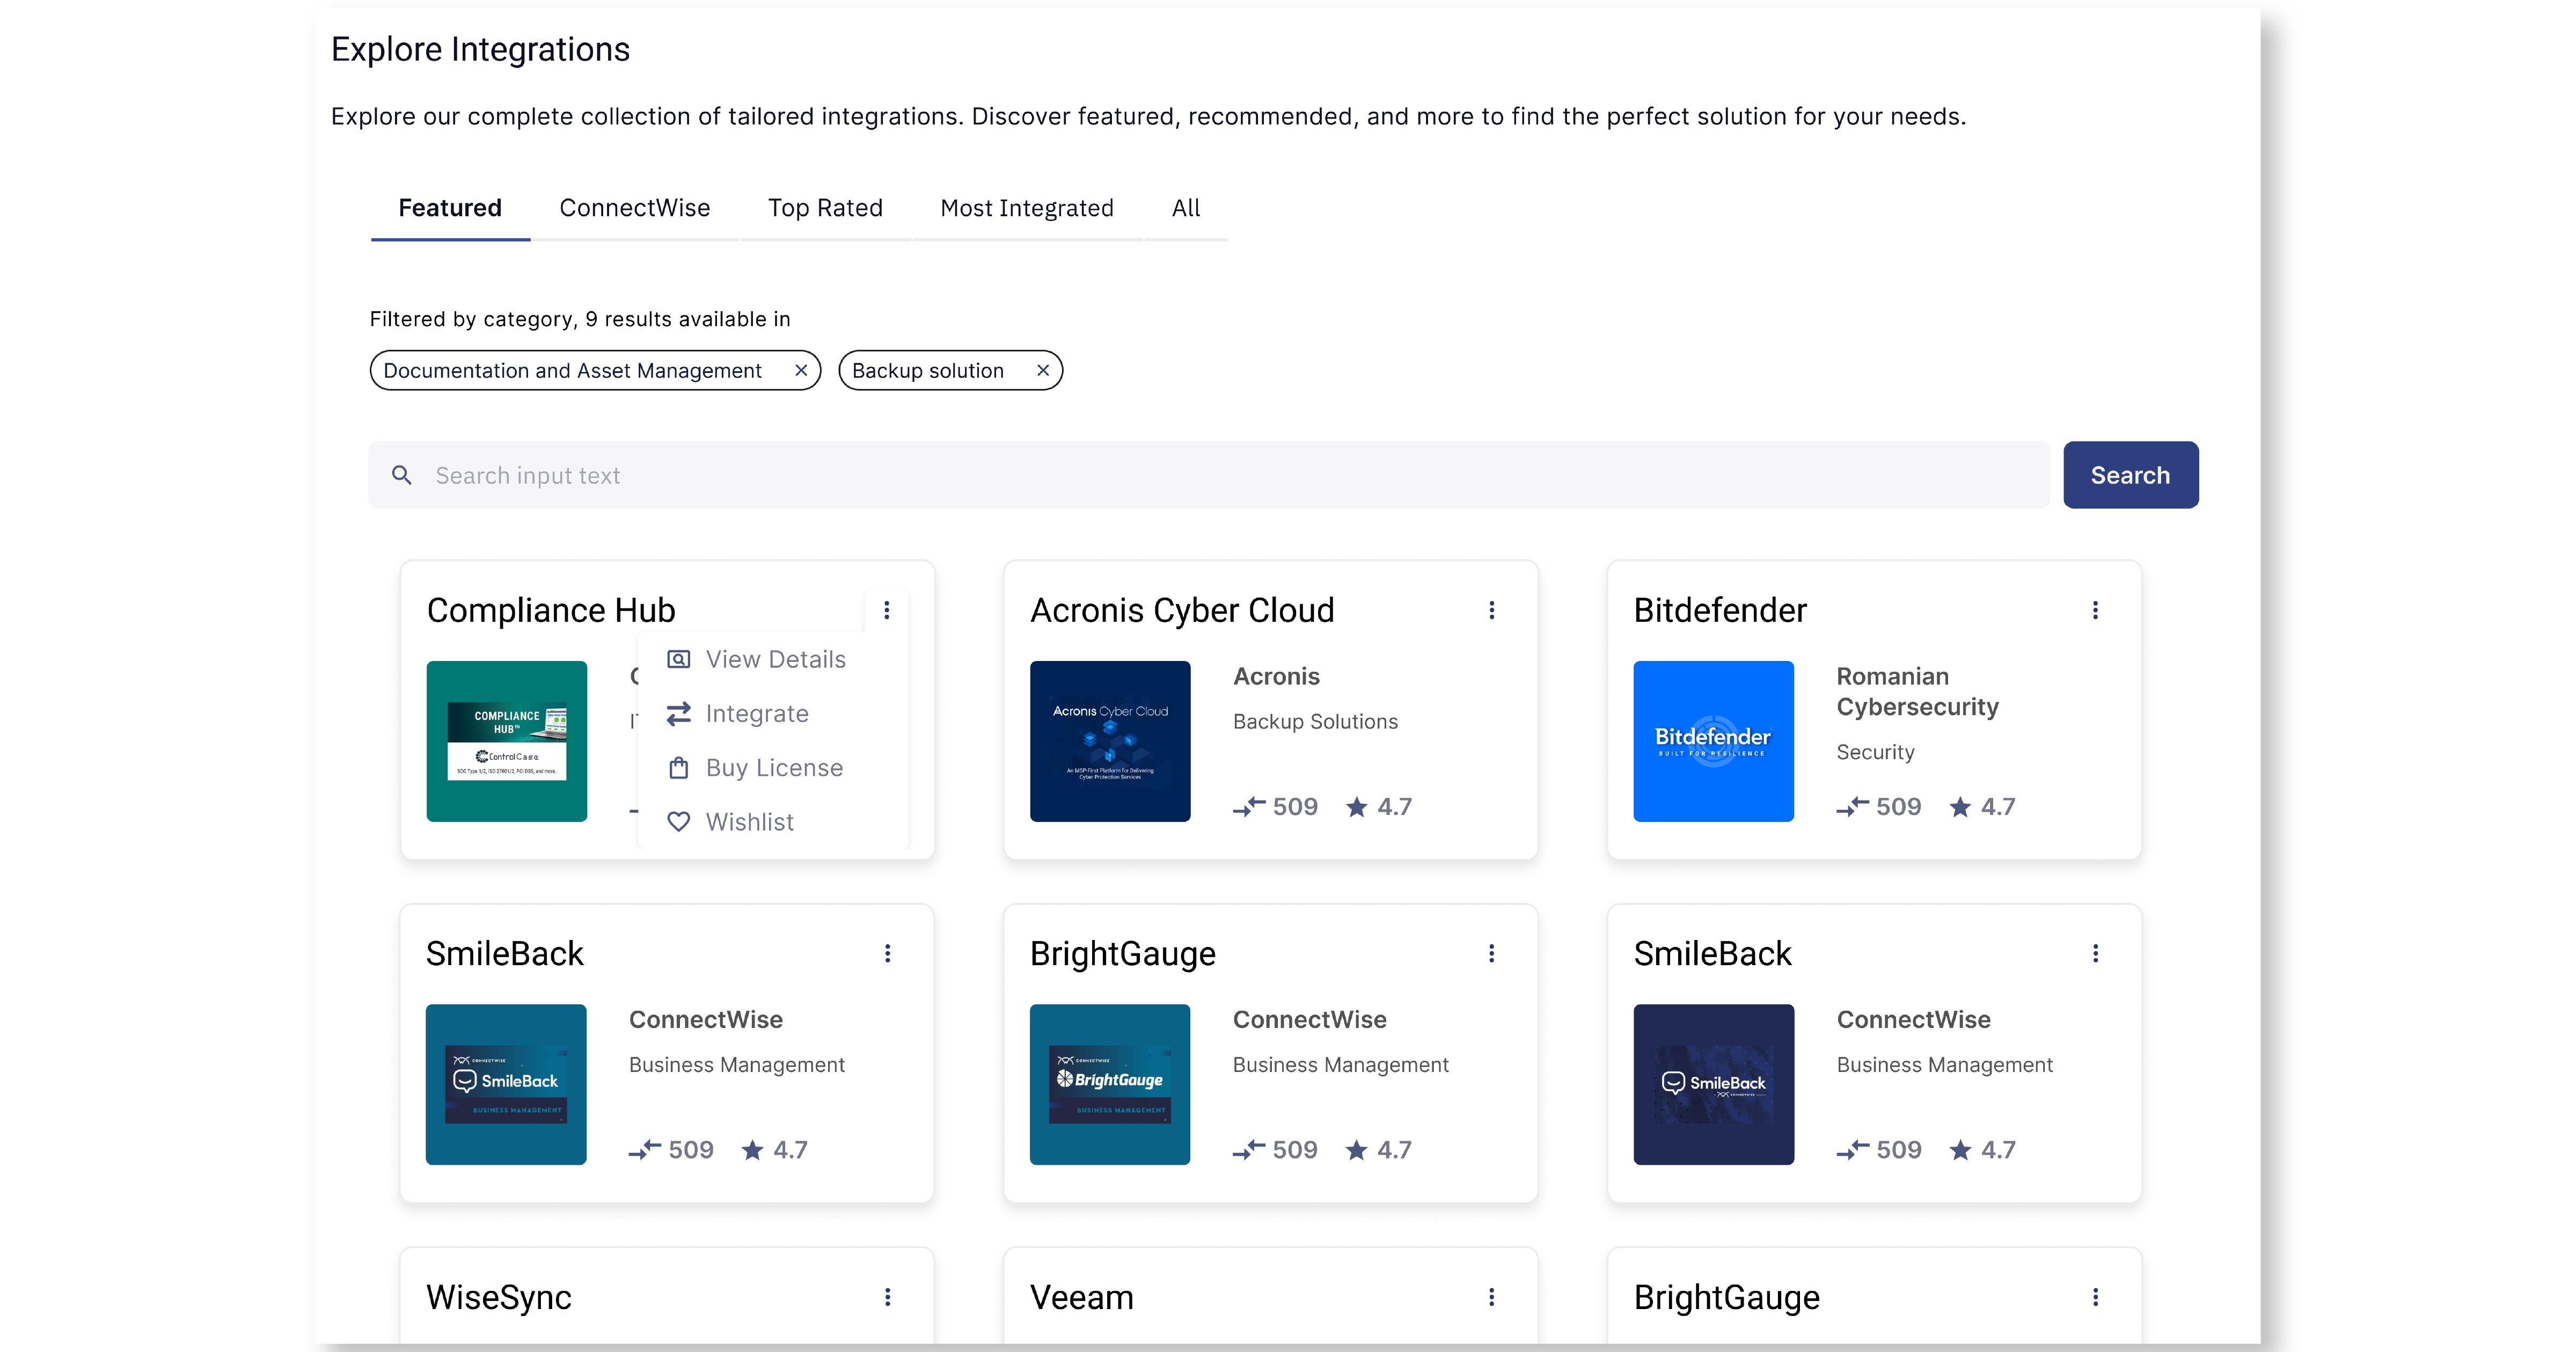Image resolution: width=2576 pixels, height=1352 pixels.
Task: Open the Top Rated tab
Action: (x=825, y=208)
